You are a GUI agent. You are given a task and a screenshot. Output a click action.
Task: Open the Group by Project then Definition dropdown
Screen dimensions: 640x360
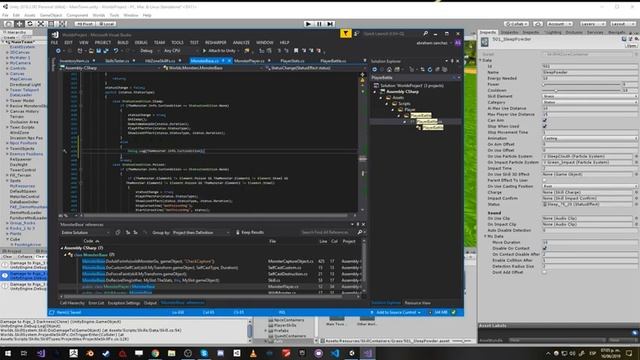pos(202,232)
